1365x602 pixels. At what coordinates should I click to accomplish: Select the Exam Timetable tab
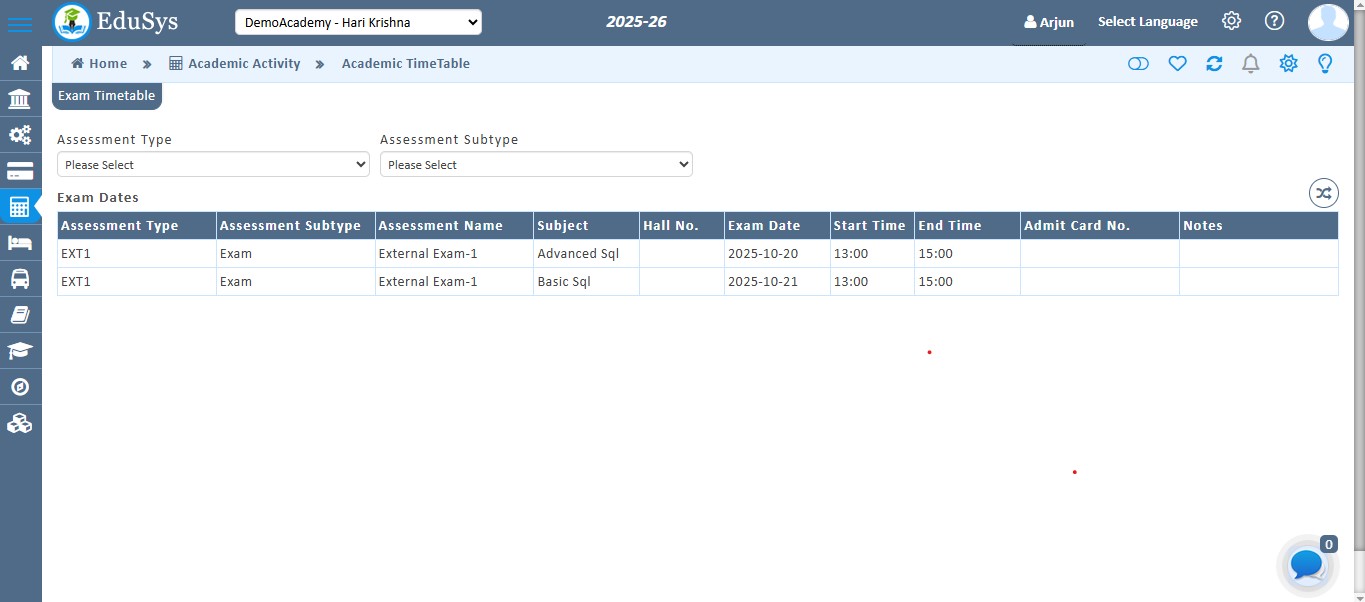[x=106, y=96]
